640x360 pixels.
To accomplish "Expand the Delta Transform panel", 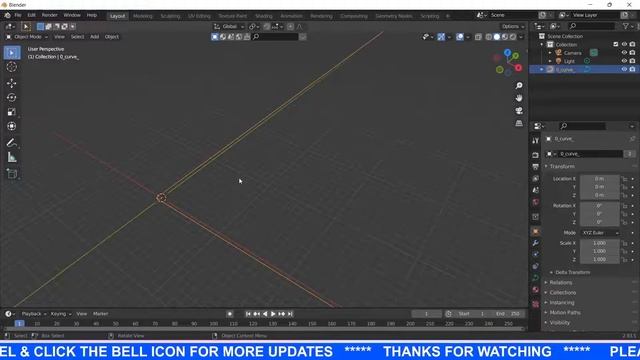I will click(x=572, y=272).
